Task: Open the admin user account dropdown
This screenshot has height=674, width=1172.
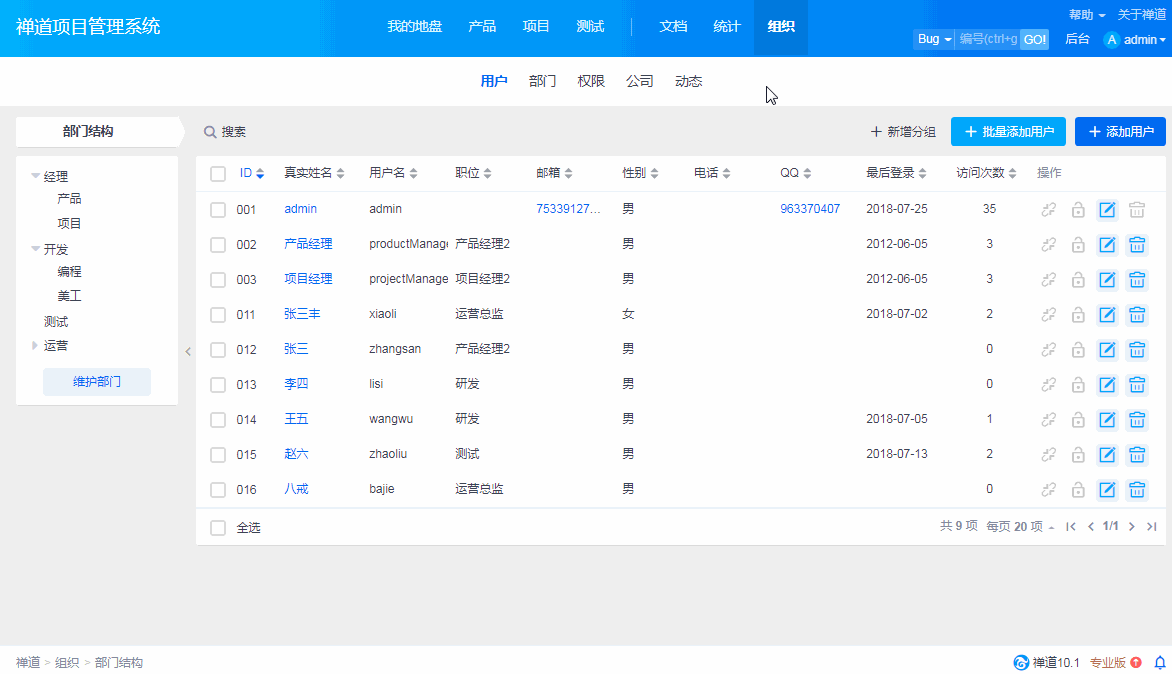Action: 1135,40
